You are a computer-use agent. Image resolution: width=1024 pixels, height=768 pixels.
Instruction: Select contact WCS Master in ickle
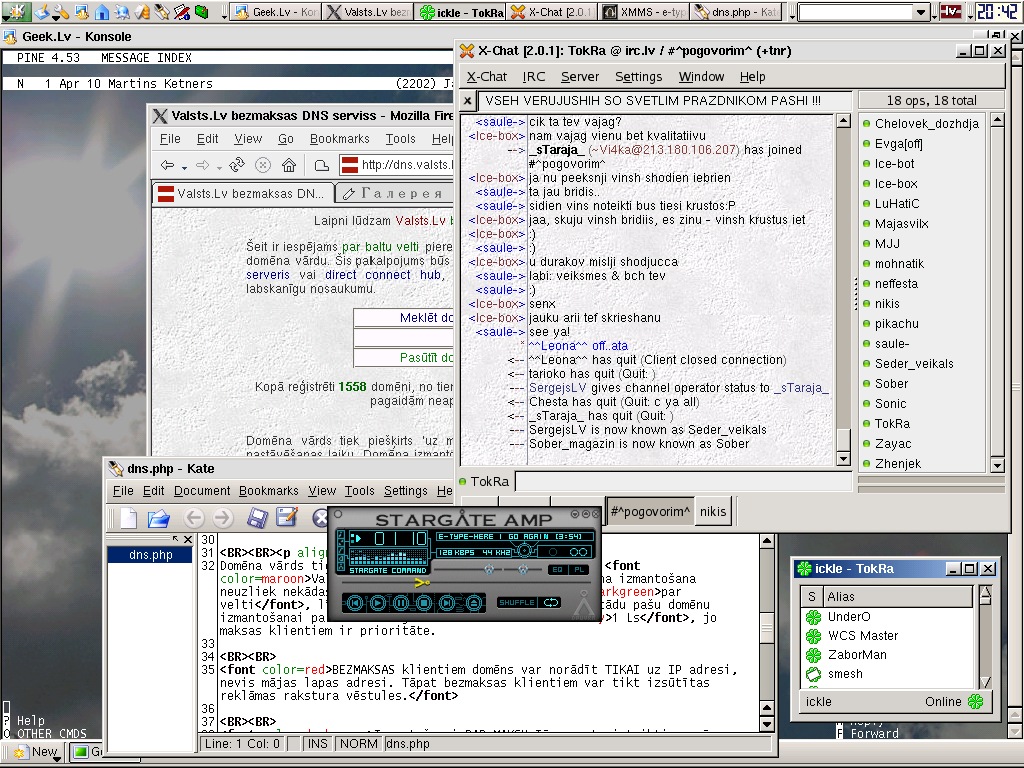(x=862, y=635)
